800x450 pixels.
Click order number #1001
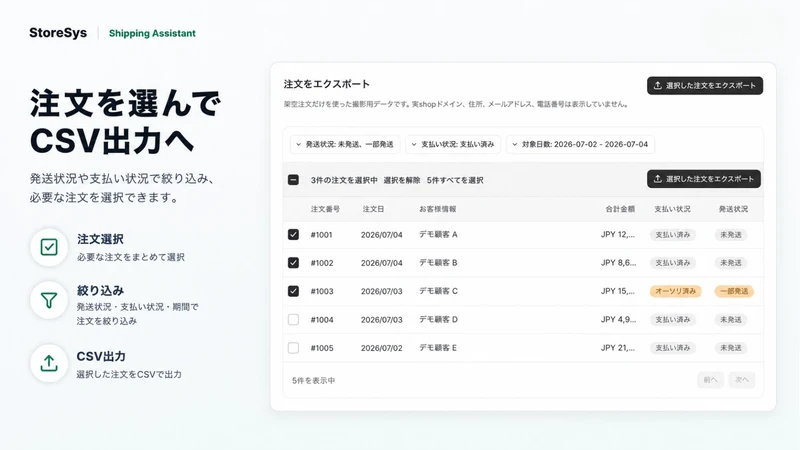pyautogui.click(x=321, y=235)
